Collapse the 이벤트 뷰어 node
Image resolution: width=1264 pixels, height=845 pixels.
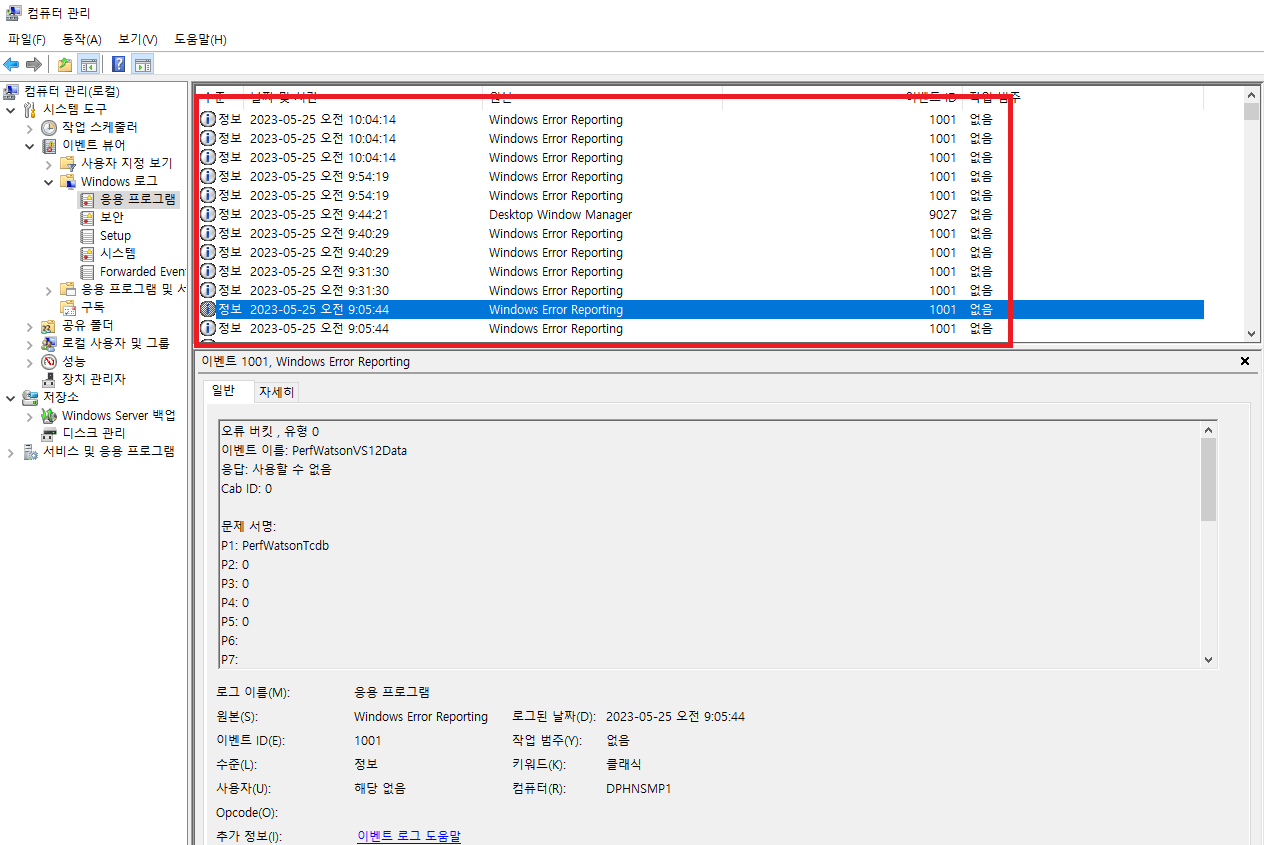point(30,145)
